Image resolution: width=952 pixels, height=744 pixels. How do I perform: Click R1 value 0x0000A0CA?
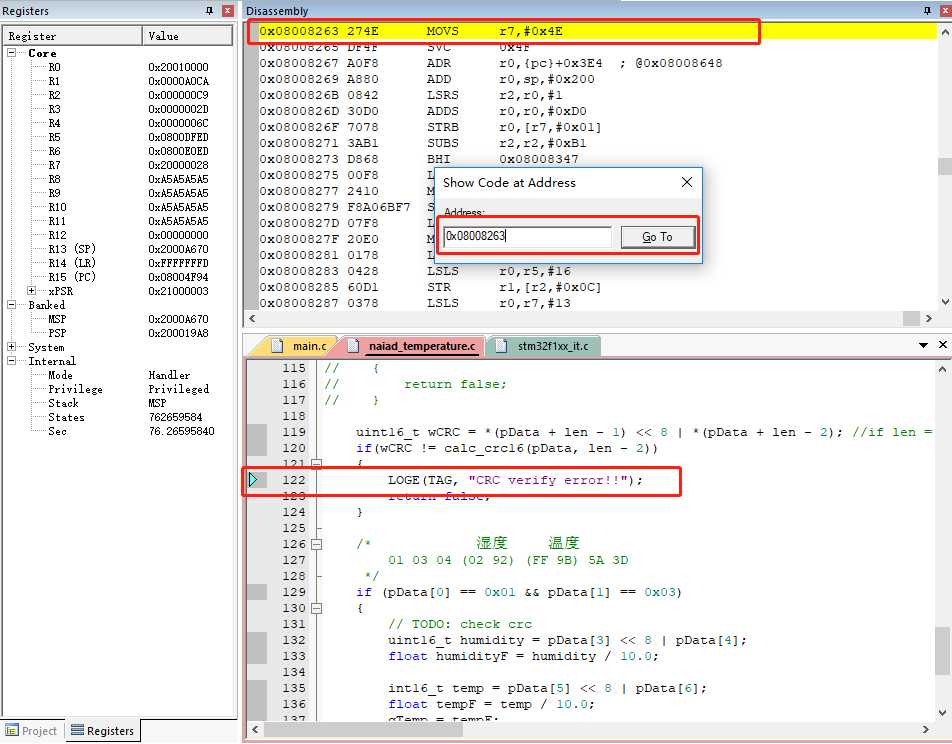(178, 81)
